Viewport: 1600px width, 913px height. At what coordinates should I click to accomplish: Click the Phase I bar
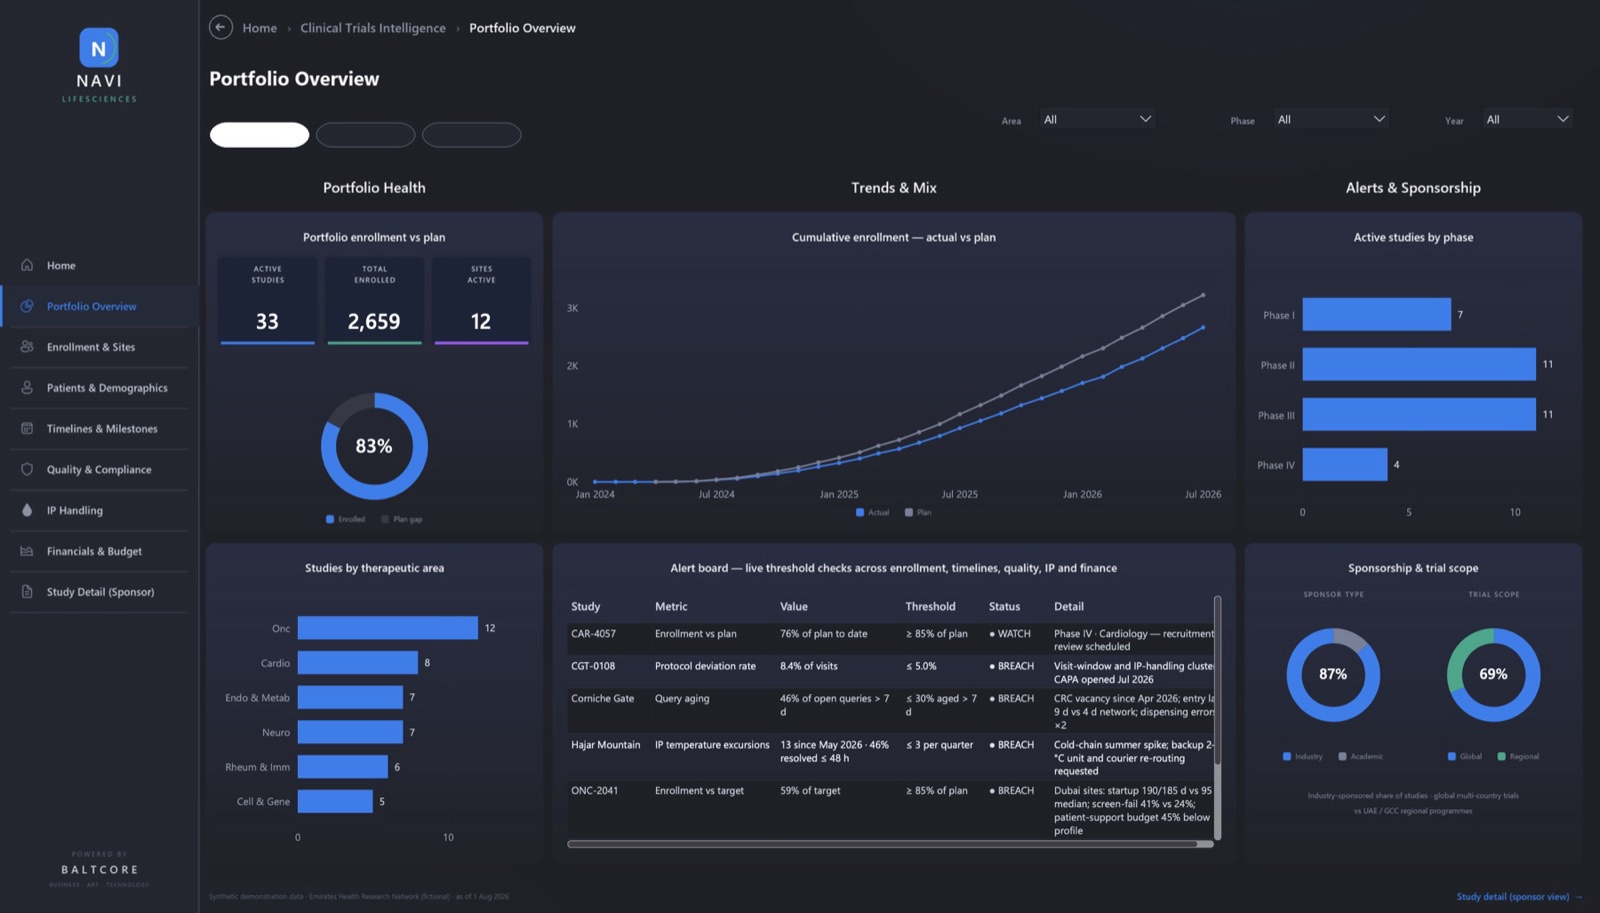point(1376,314)
